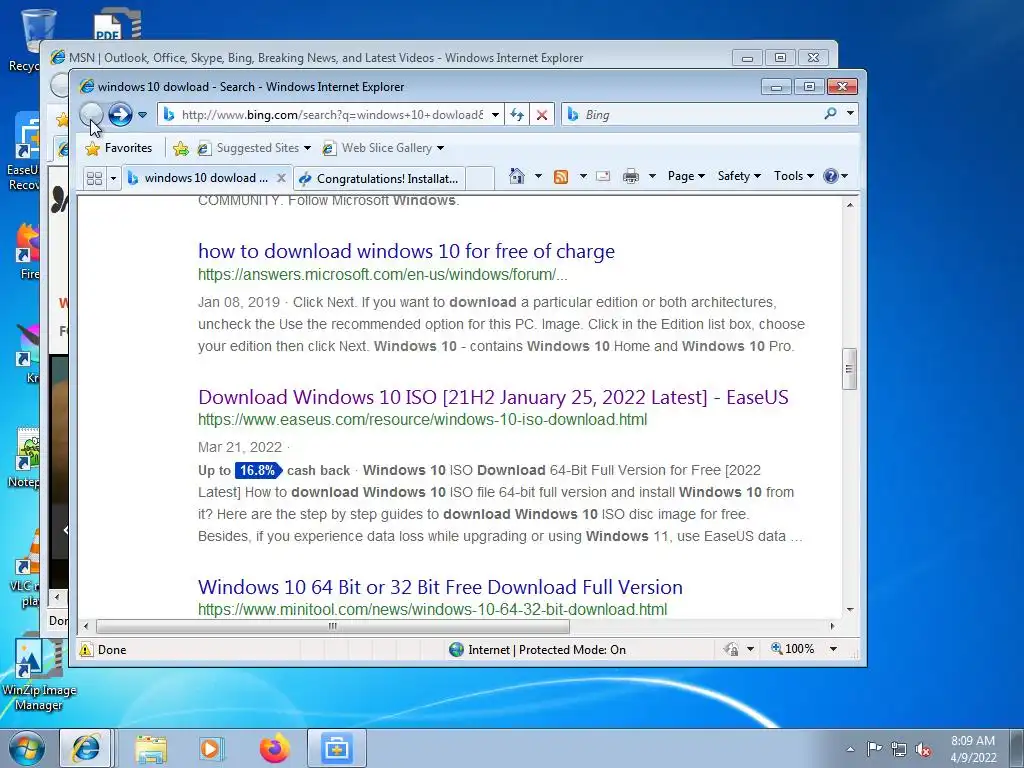Expand the Feeds dropdown arrow
The image size is (1024, 768).
[x=583, y=176]
